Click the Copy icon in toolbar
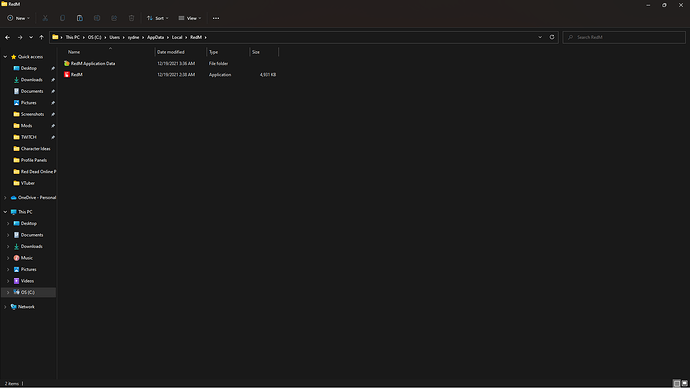The image size is (690, 388). (62, 18)
